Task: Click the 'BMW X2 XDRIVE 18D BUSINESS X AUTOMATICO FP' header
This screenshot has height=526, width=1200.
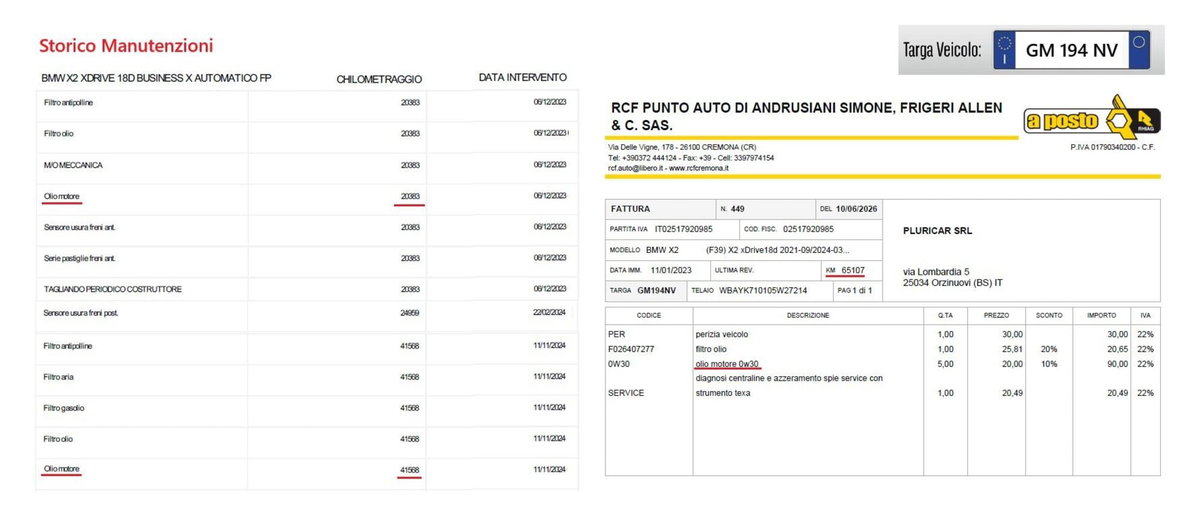Action: pyautogui.click(x=156, y=78)
